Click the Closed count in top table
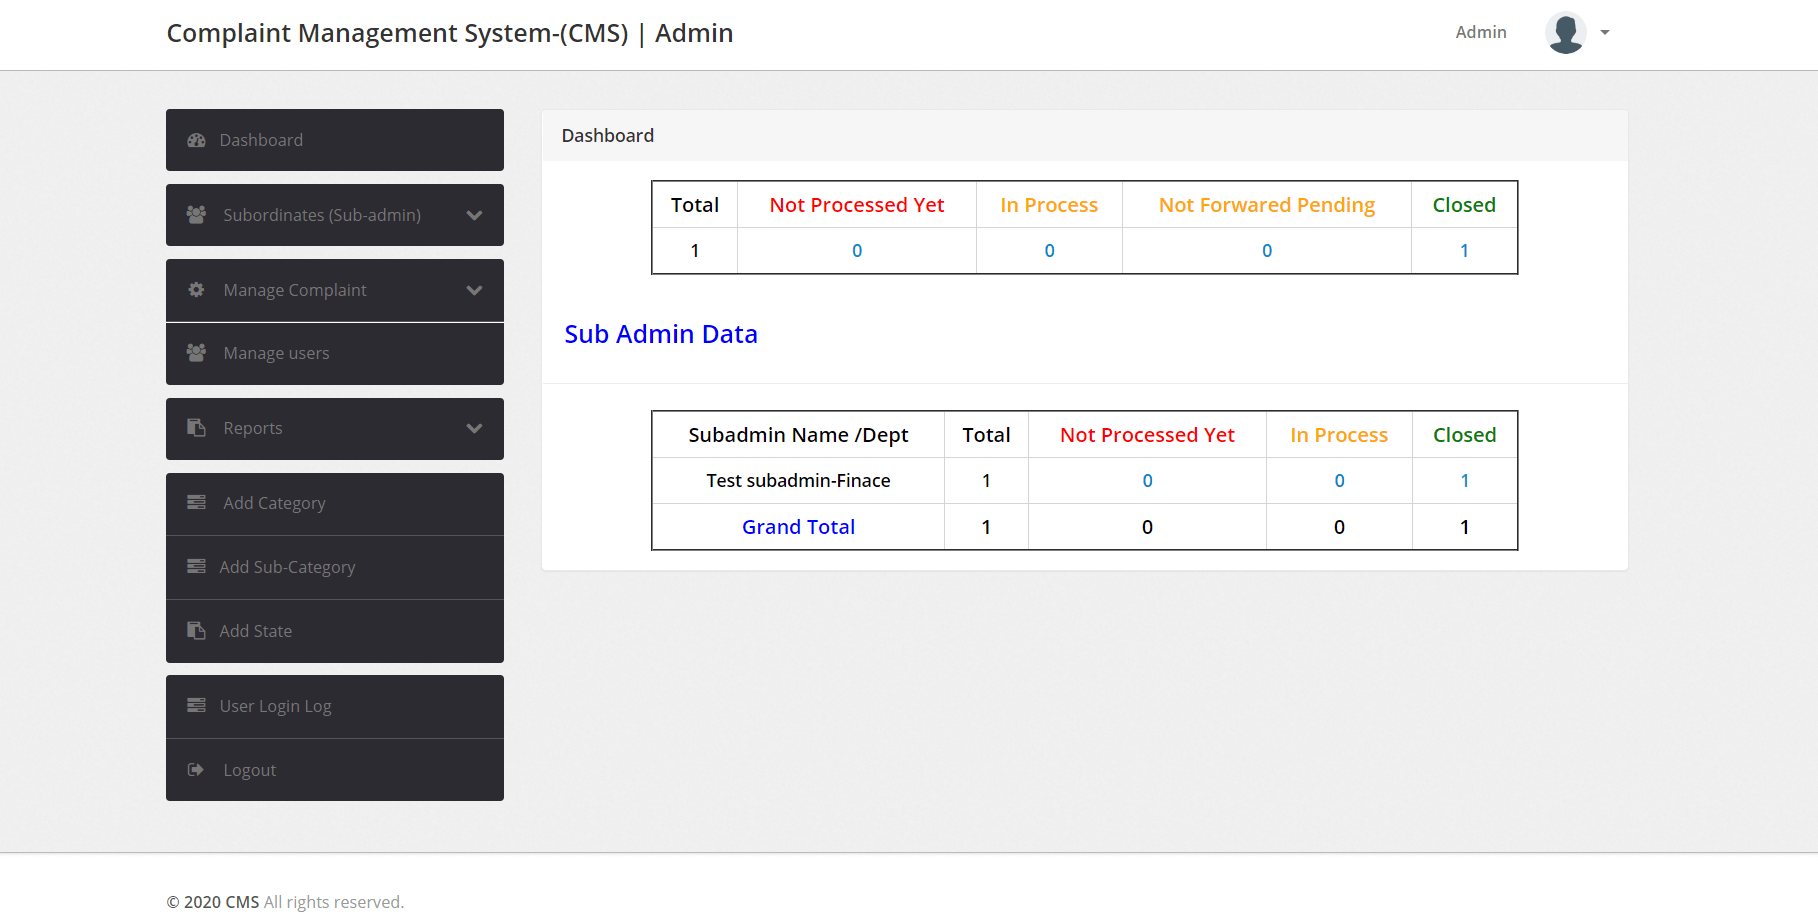 1464,250
